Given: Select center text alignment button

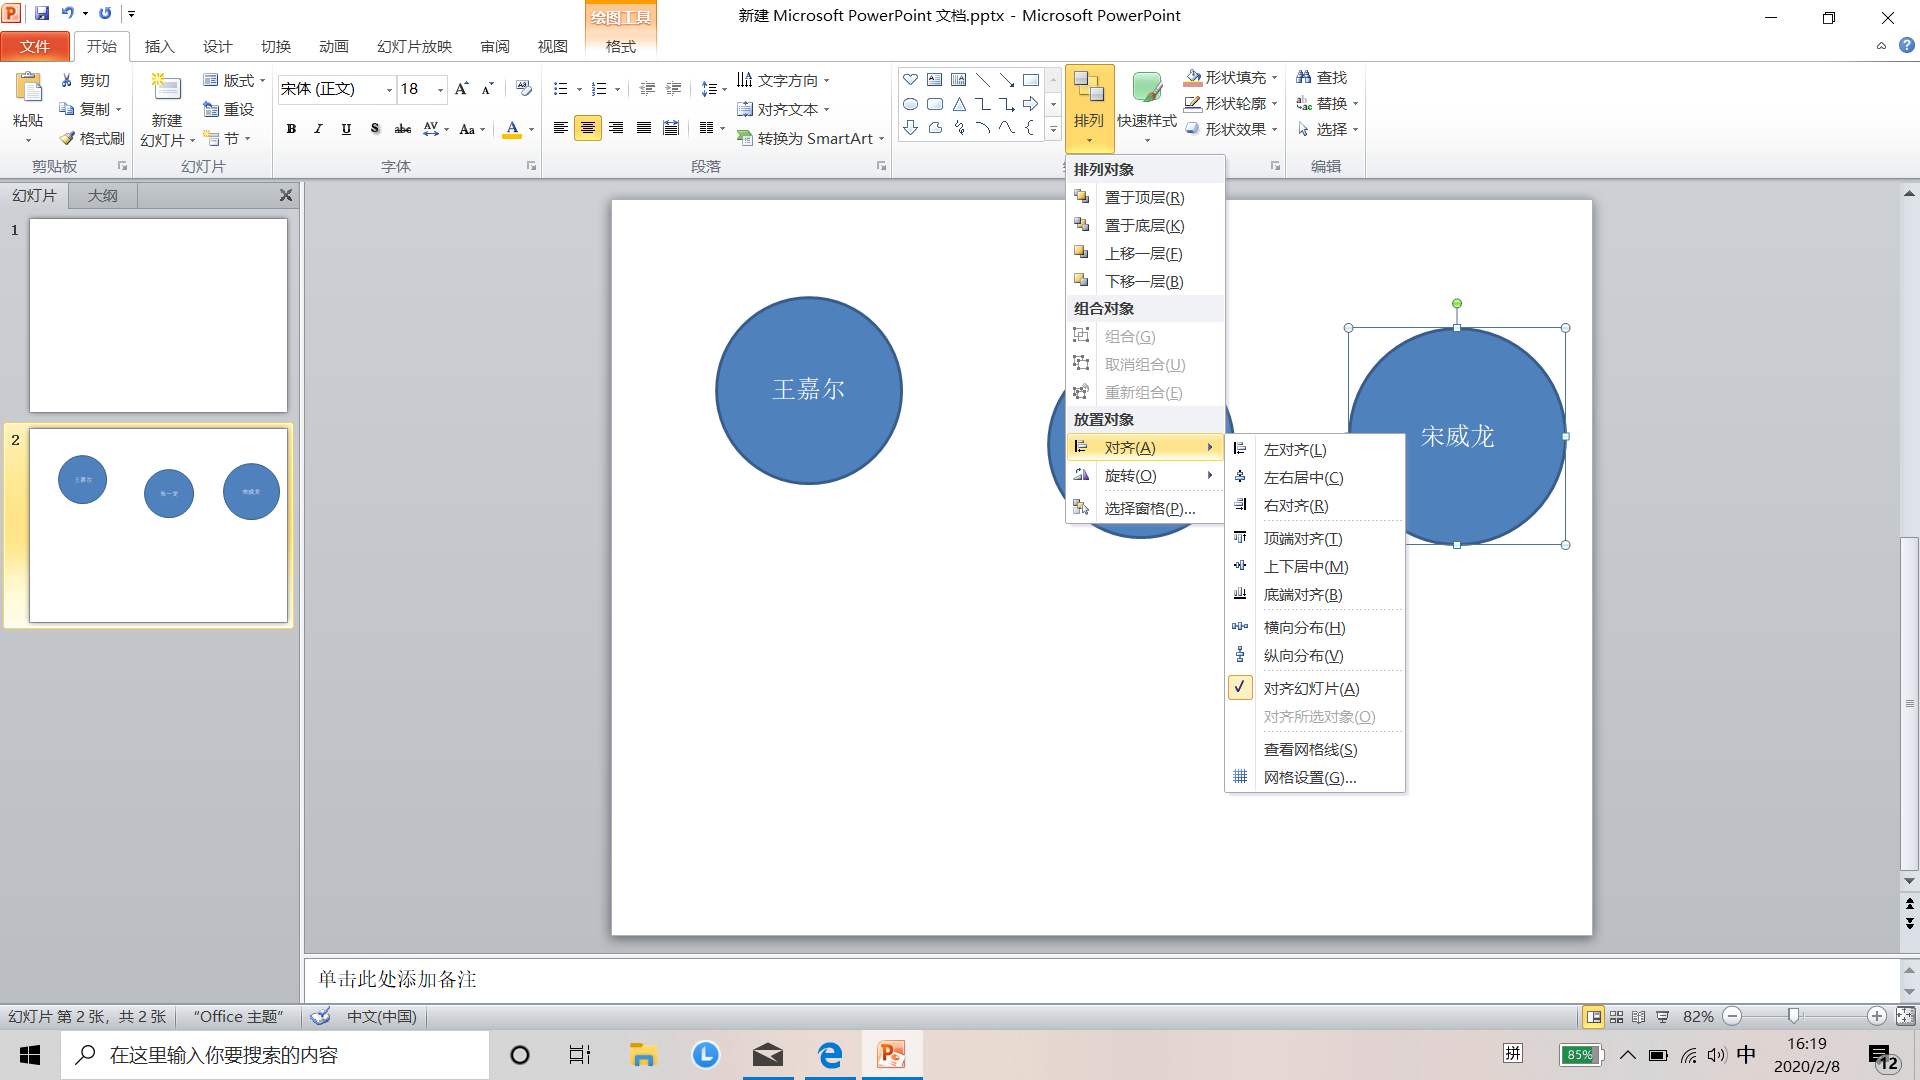Looking at the screenshot, I should point(588,128).
